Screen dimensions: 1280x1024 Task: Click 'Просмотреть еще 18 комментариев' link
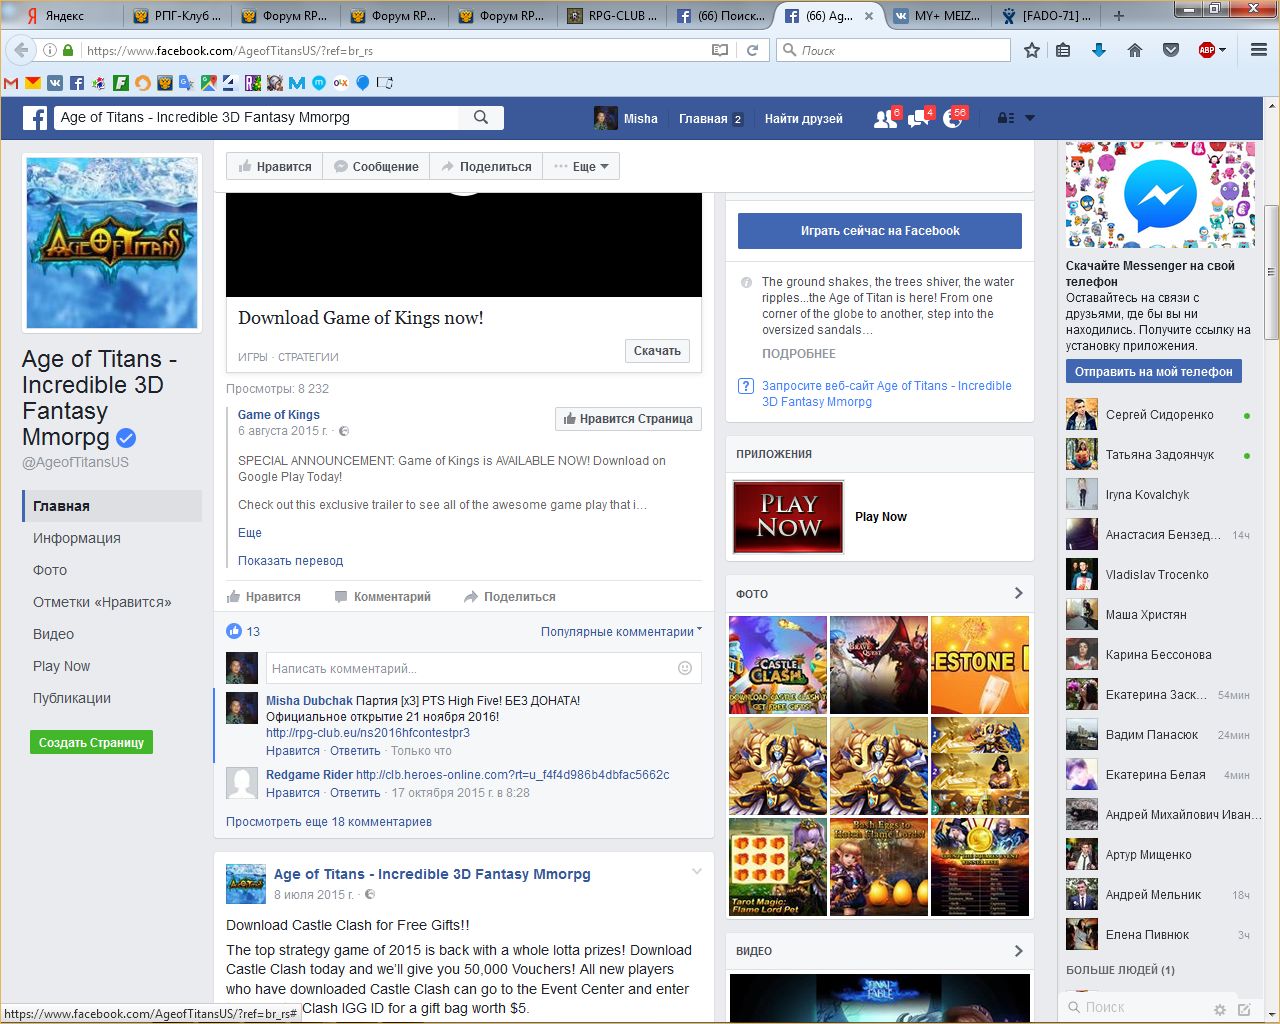[329, 822]
